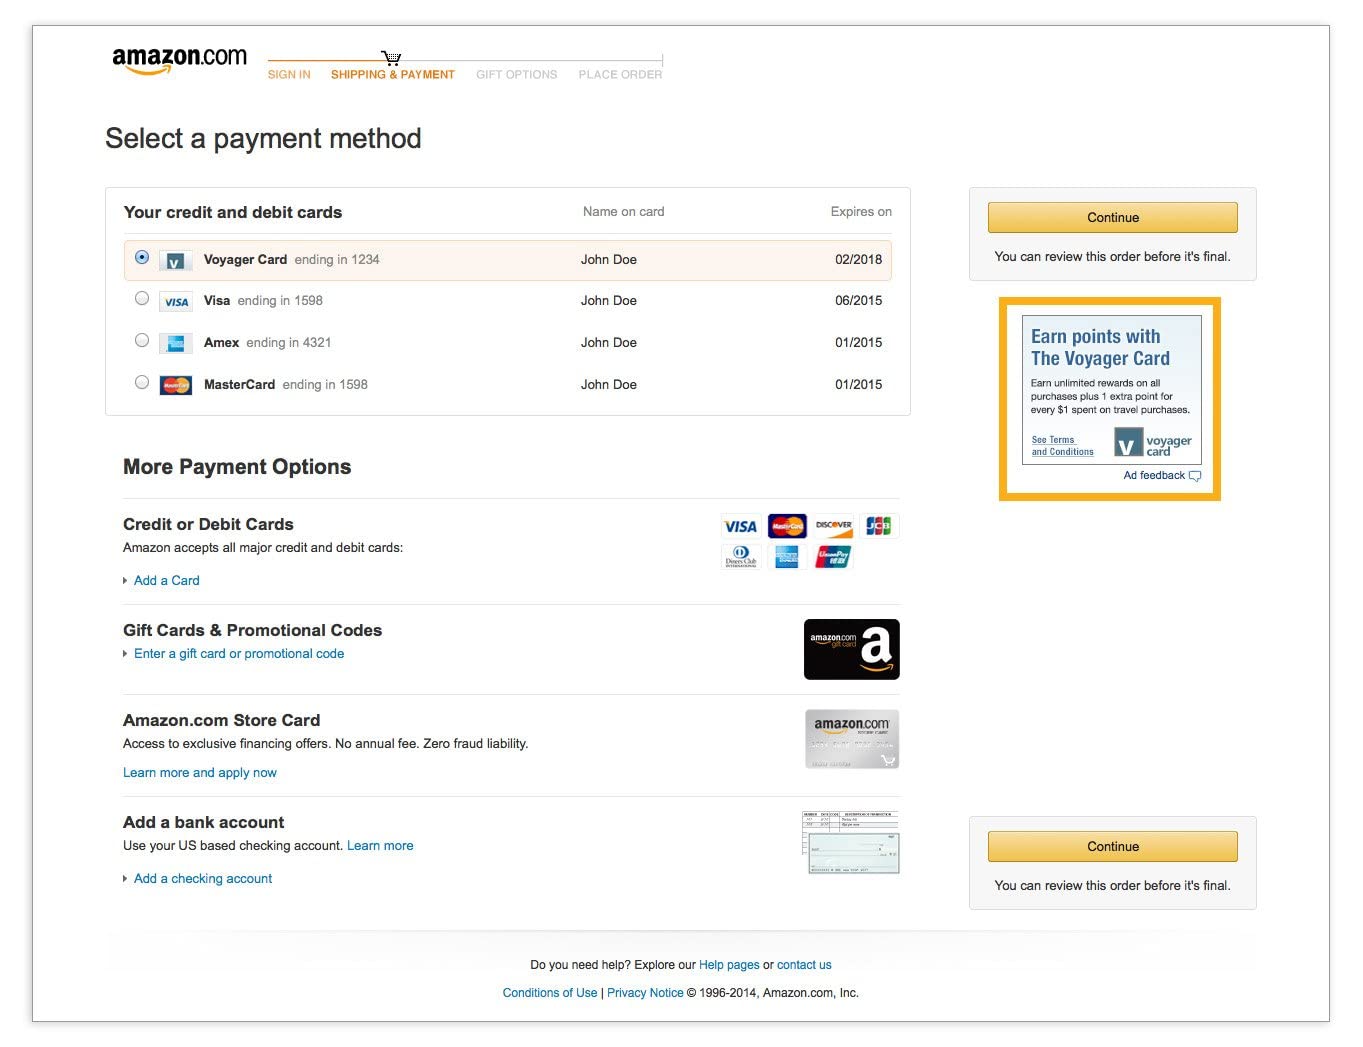Click the American Express icon under accepted cards
The image size is (1363, 1047).
click(x=787, y=557)
